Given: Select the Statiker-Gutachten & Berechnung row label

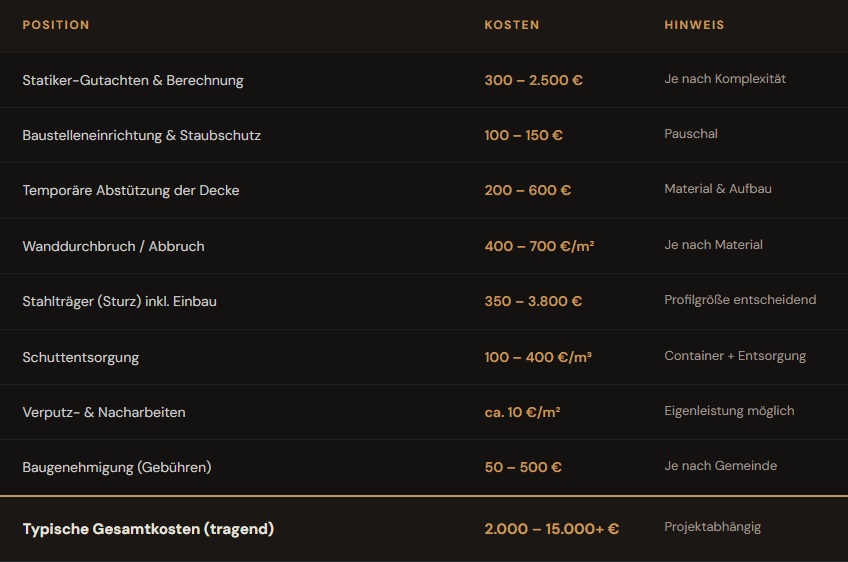Looking at the screenshot, I should click(133, 80).
